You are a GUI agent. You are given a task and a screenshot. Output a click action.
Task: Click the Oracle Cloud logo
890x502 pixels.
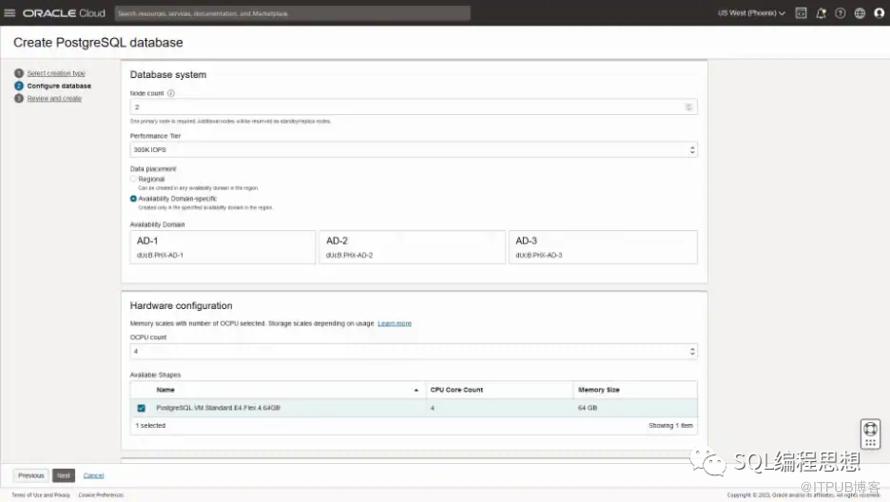click(64, 13)
